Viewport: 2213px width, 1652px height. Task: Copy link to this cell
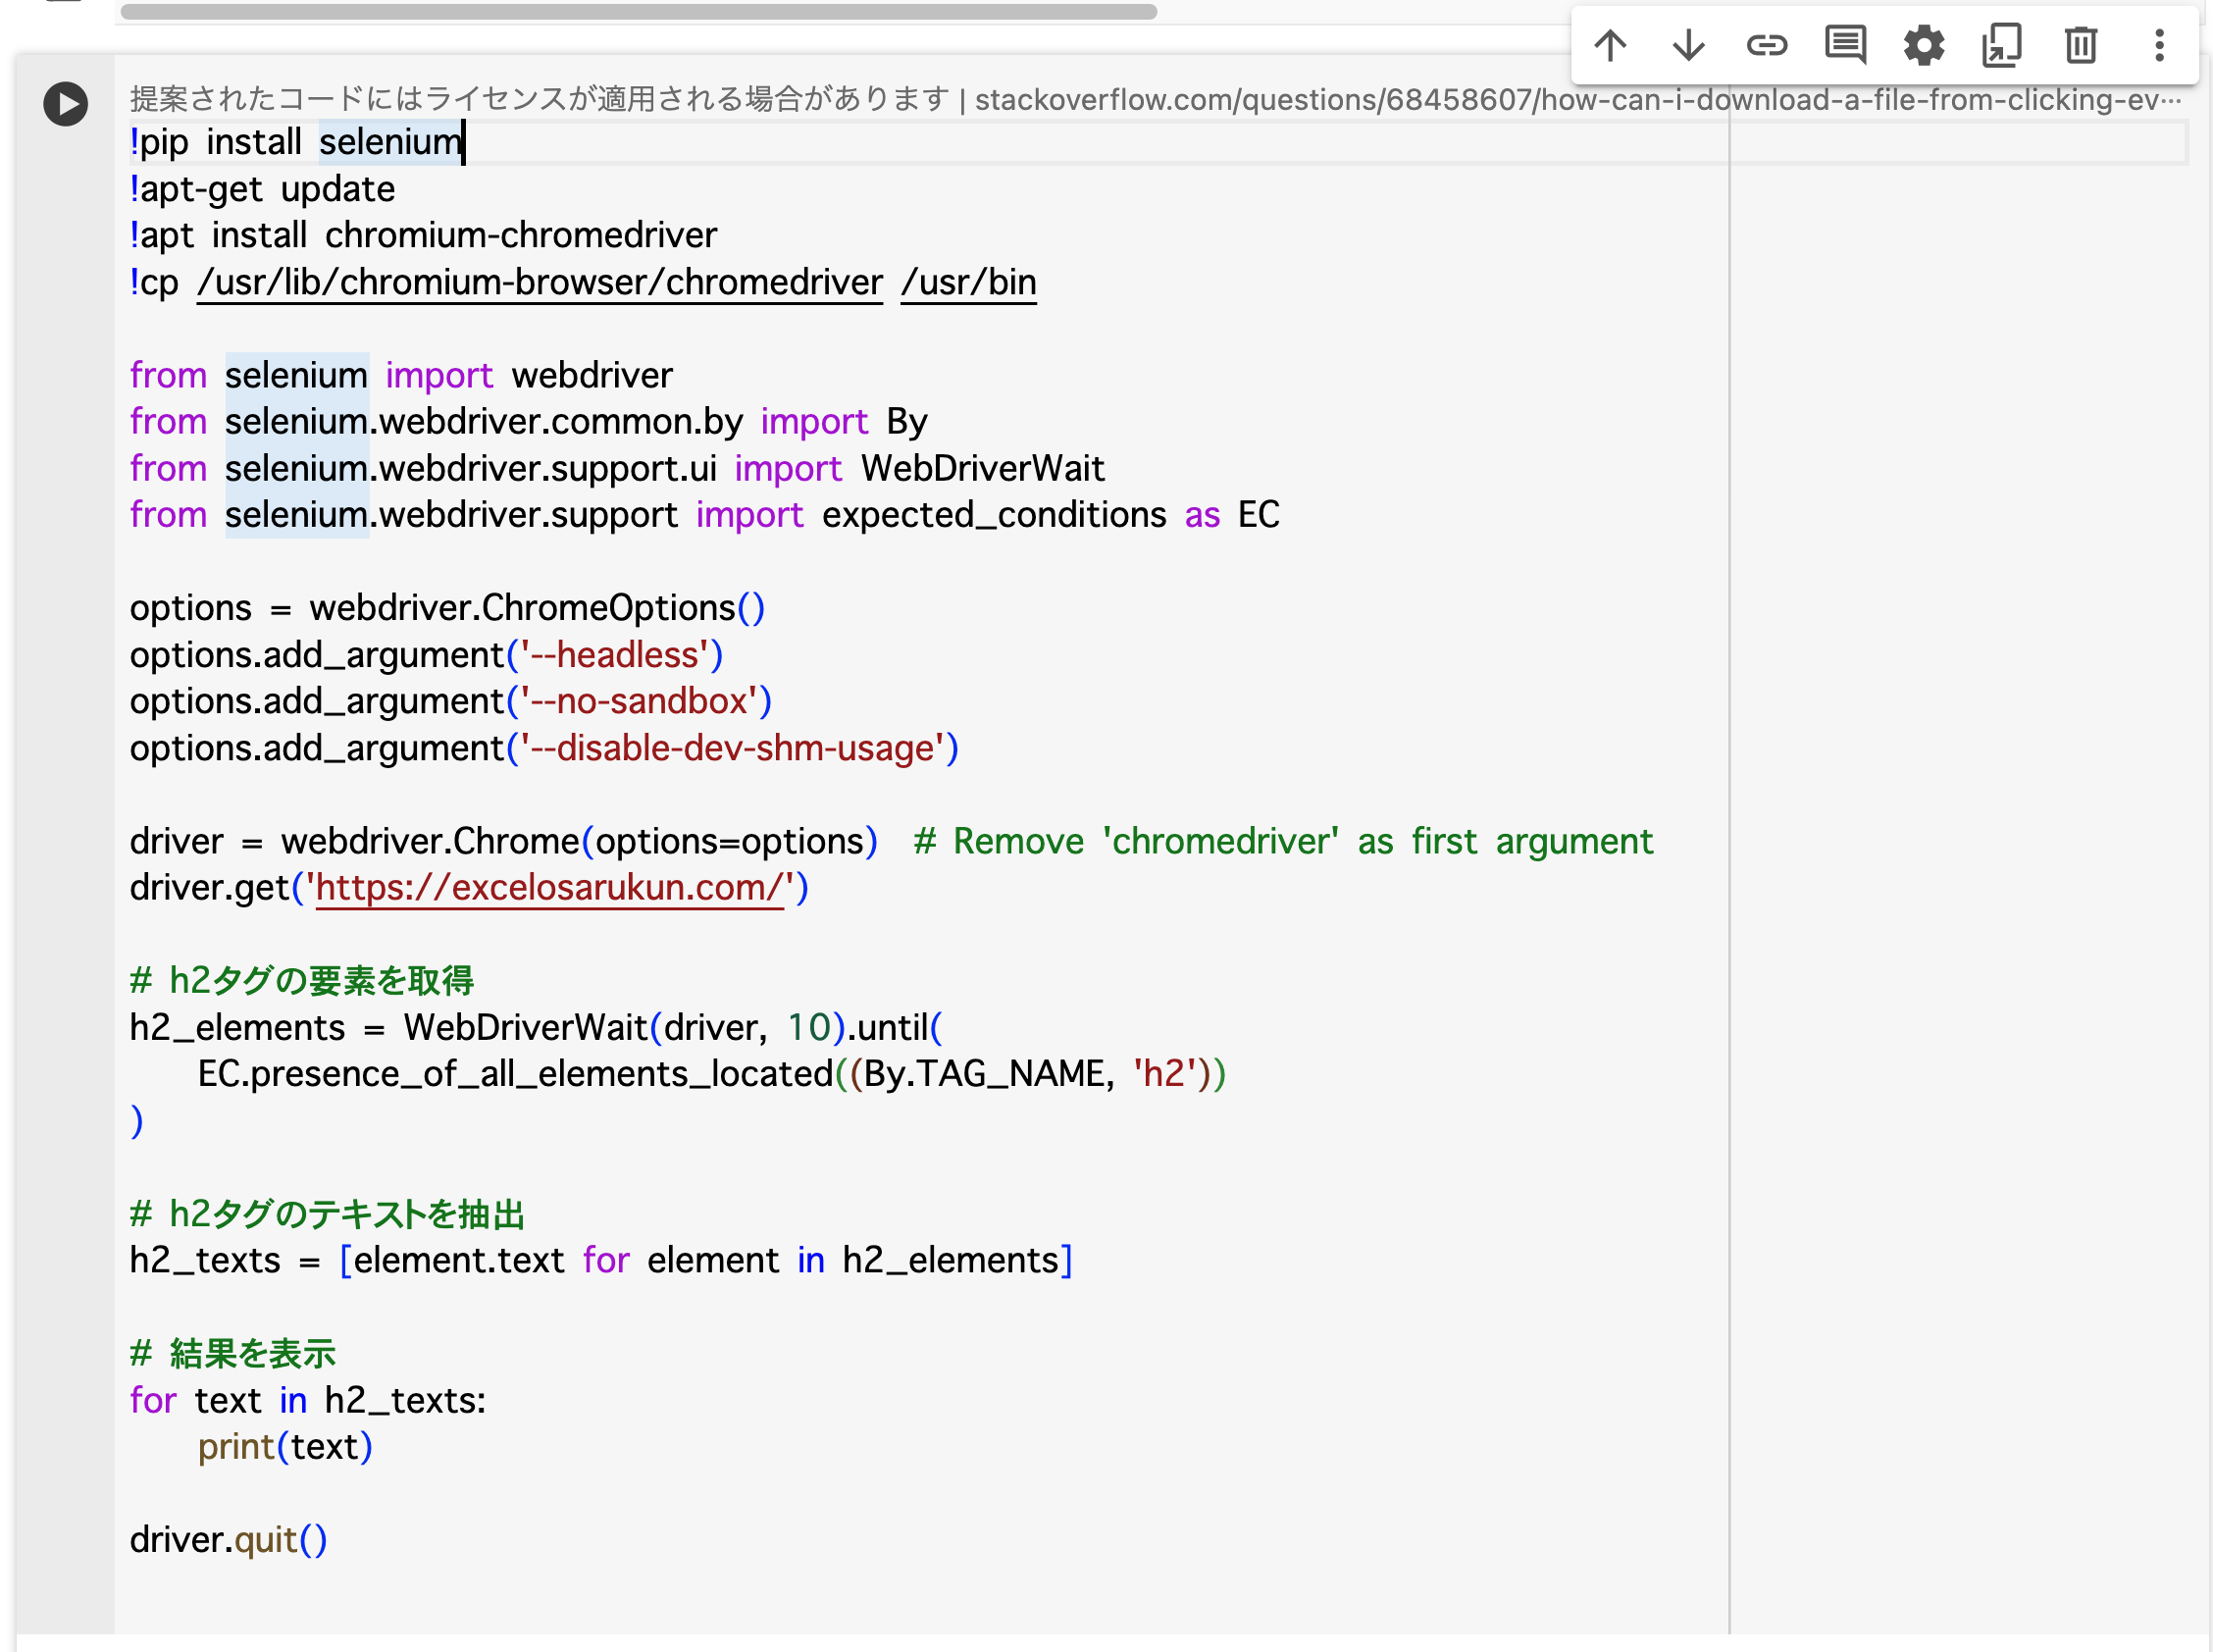pyautogui.click(x=1766, y=46)
